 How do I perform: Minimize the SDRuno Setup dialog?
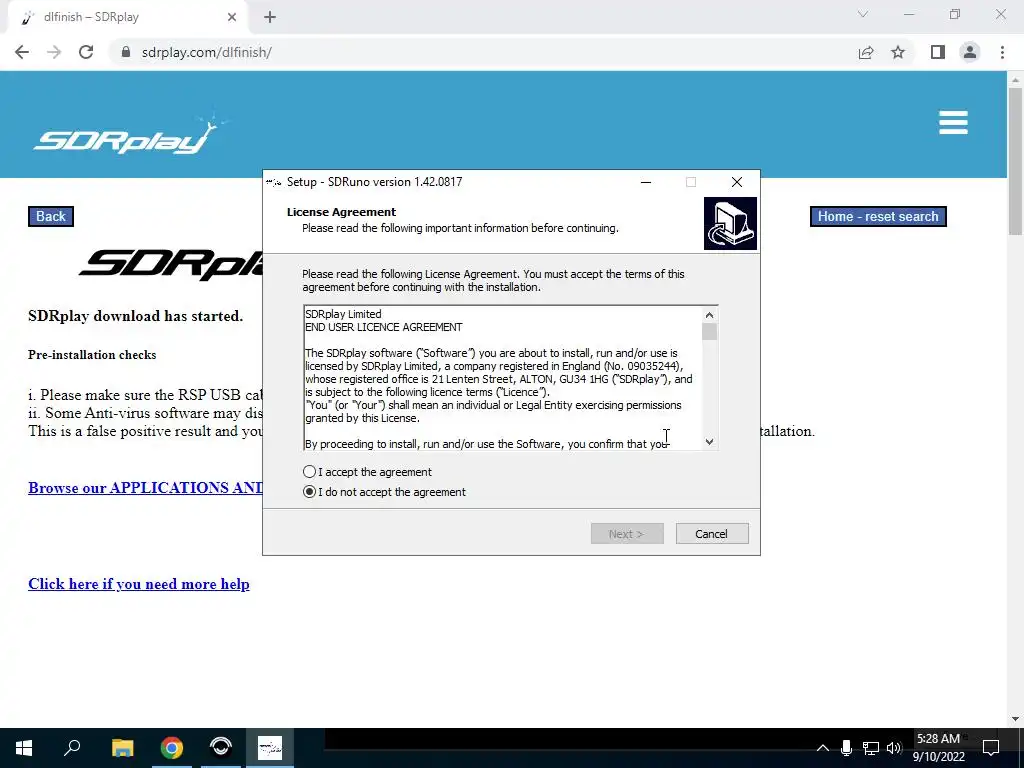(x=646, y=182)
